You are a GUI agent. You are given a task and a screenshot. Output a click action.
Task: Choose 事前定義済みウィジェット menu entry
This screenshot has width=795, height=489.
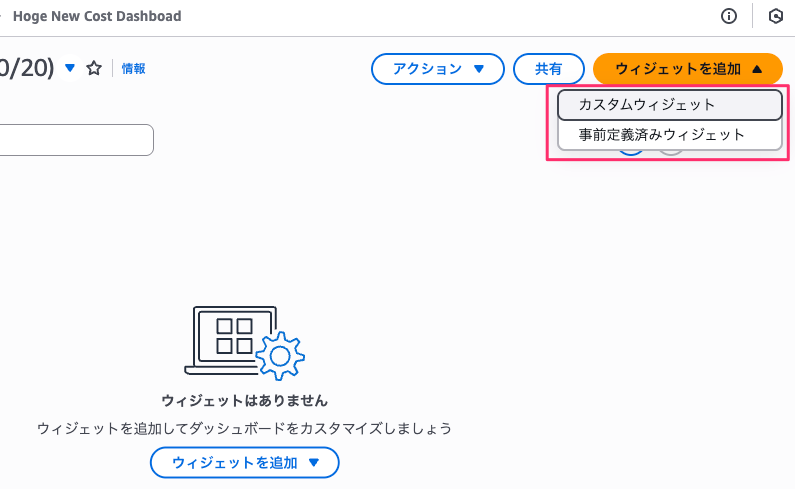(x=670, y=135)
